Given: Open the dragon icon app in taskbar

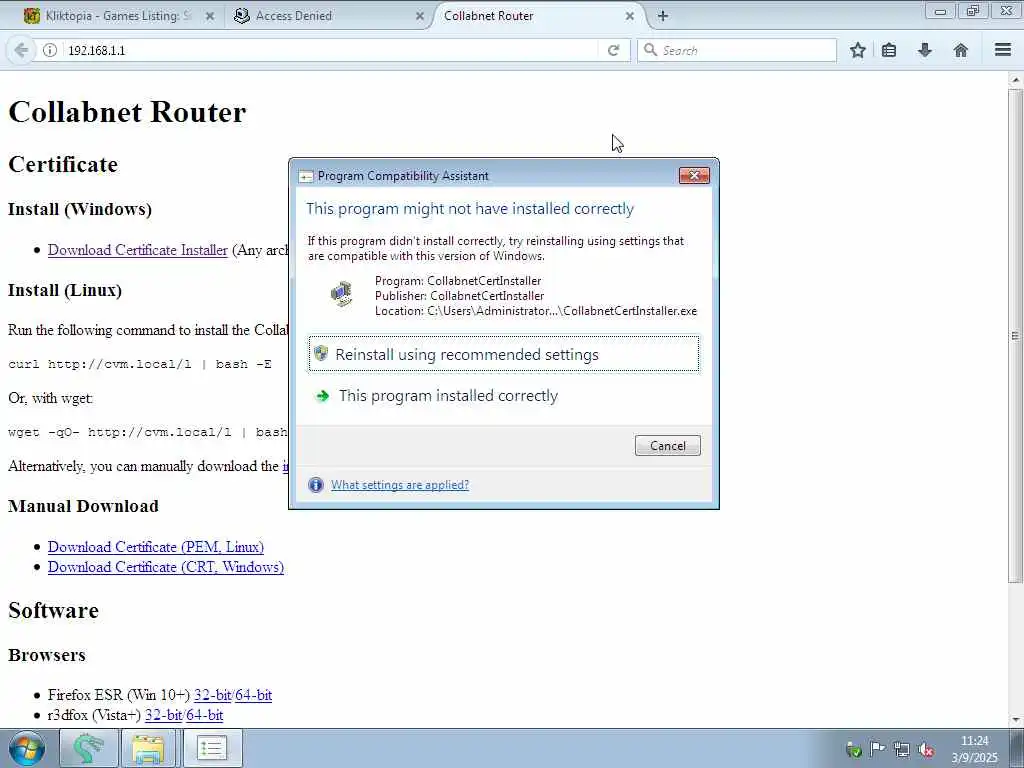Looking at the screenshot, I should point(89,748).
